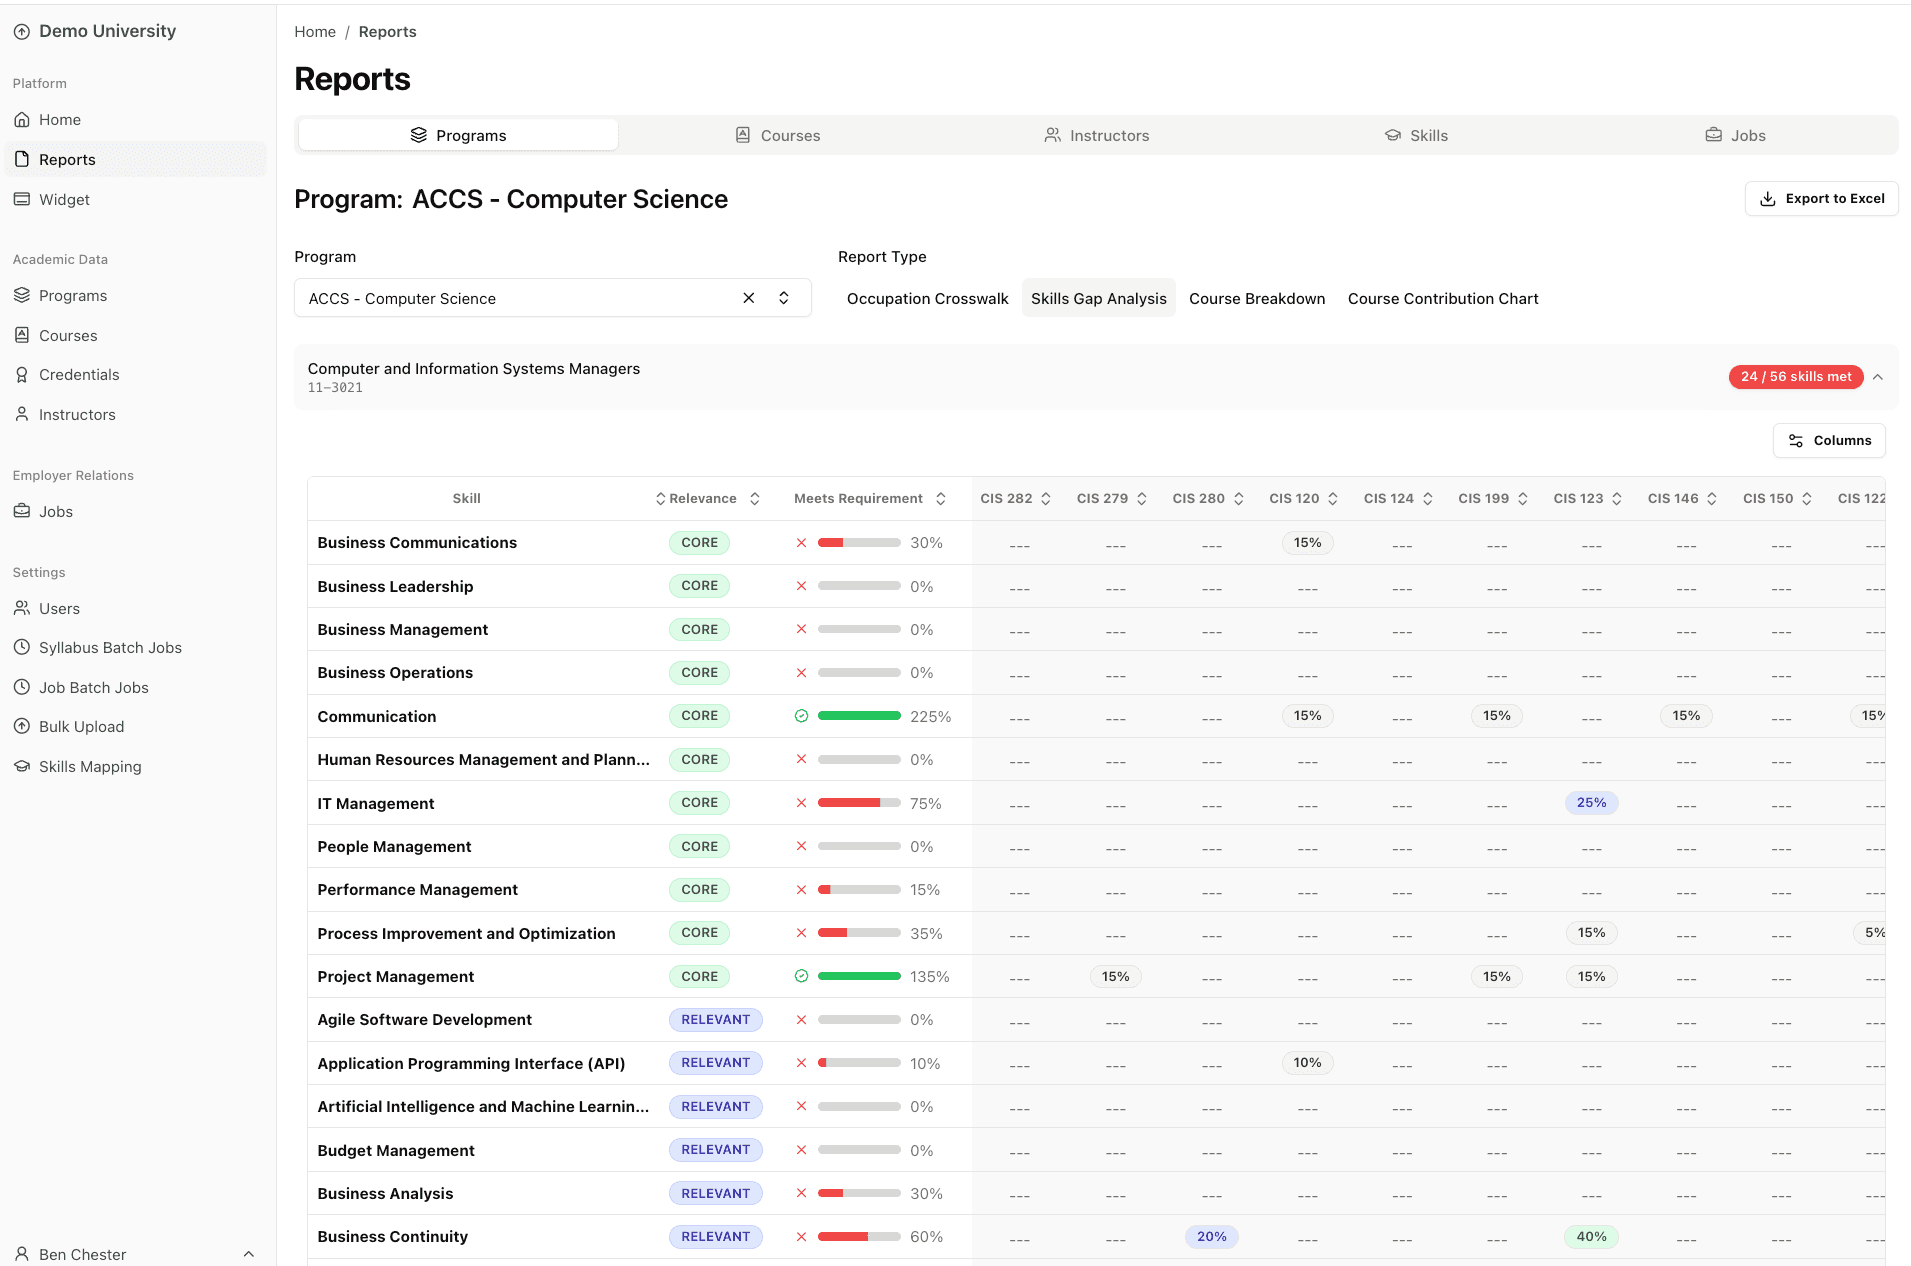Select the Skills Gap Analysis report type
Screen dimensions: 1911x1266
click(1098, 298)
